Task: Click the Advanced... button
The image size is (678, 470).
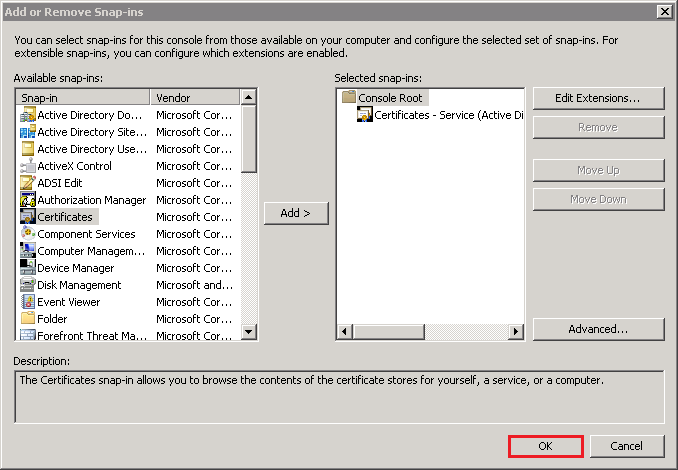Action: [x=598, y=329]
